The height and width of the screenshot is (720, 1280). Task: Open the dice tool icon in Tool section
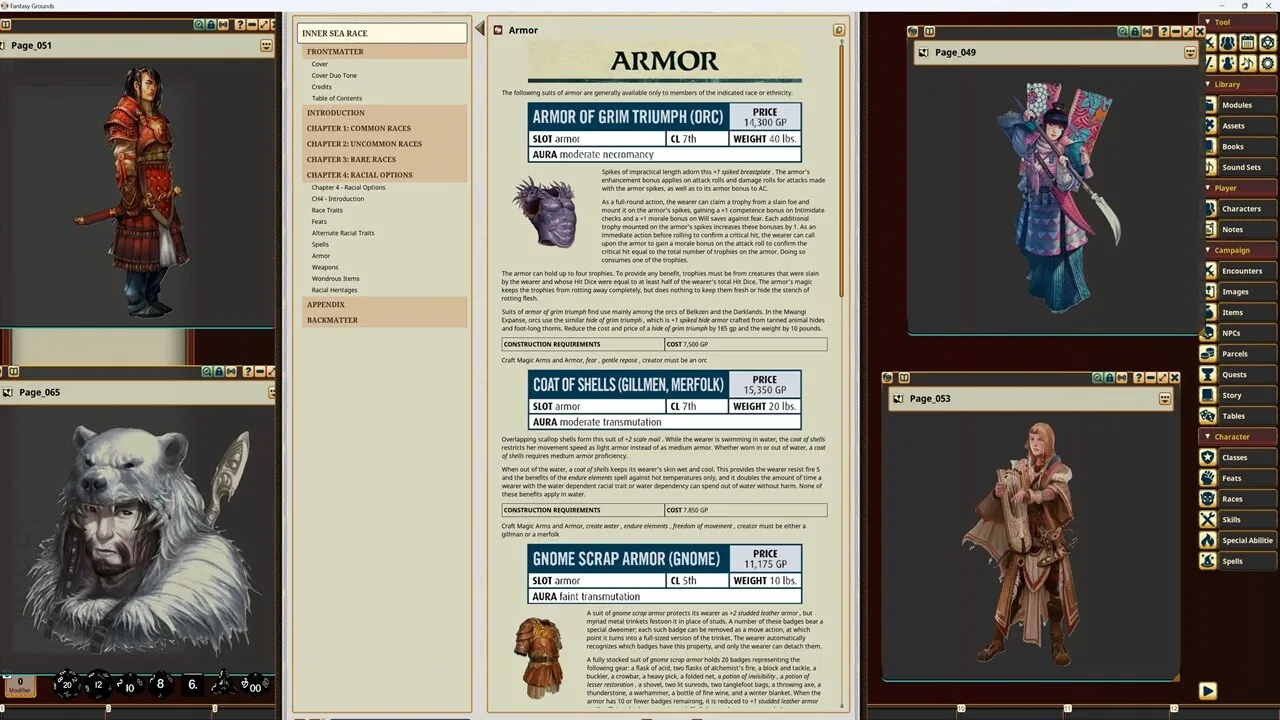pyautogui.click(x=1267, y=43)
